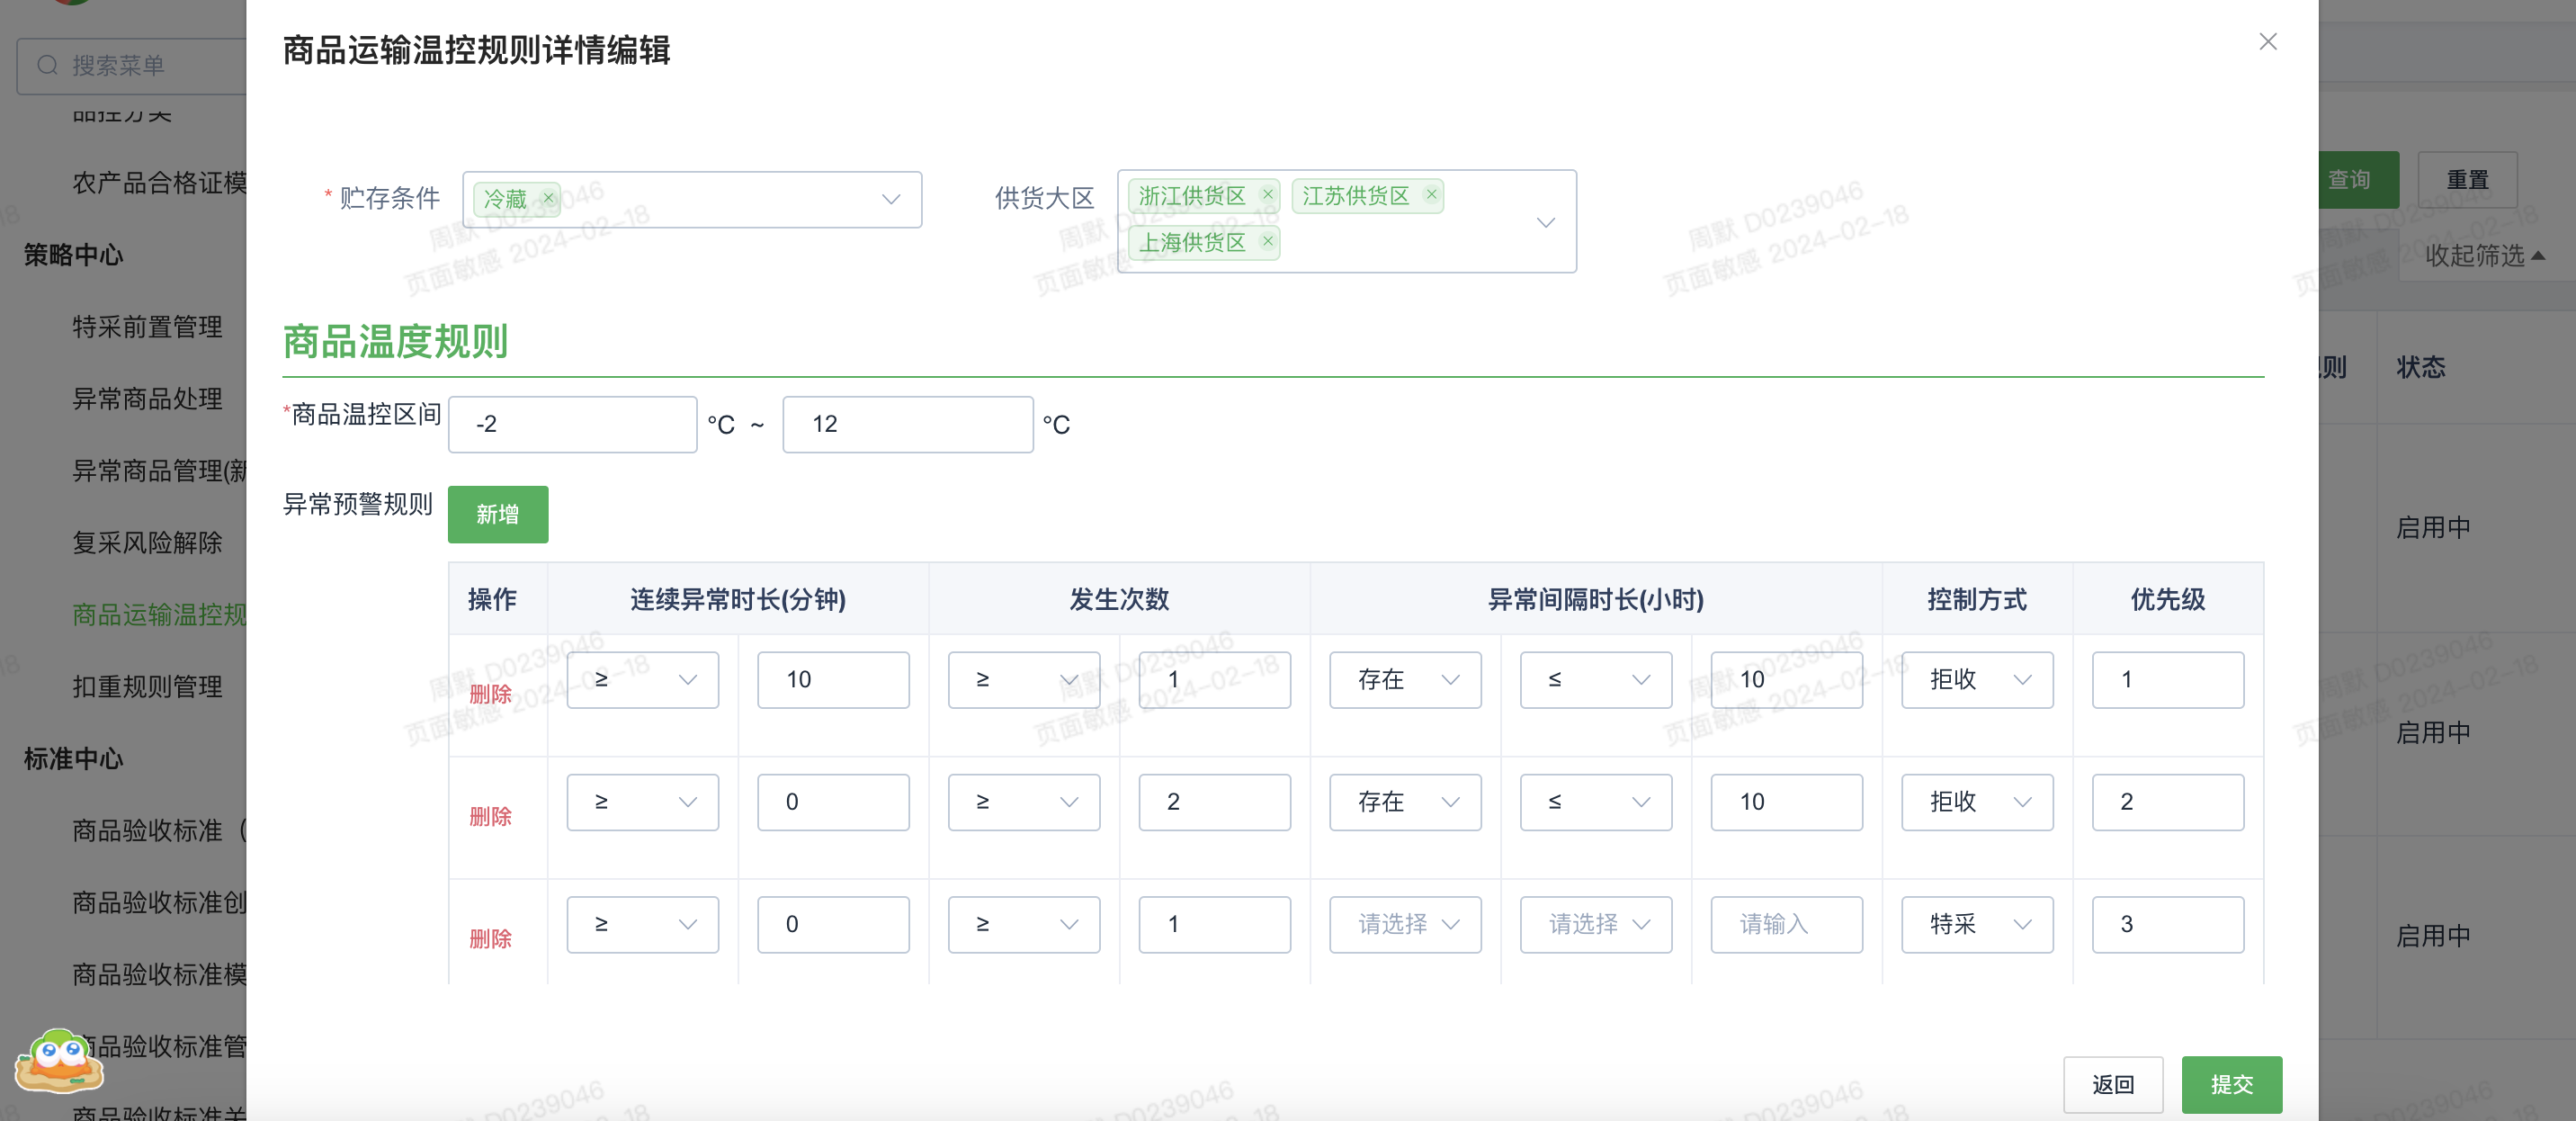Open 拒收 control dropdown in priority 1 row
Viewport: 2576px width, 1121px height.
(x=1977, y=680)
